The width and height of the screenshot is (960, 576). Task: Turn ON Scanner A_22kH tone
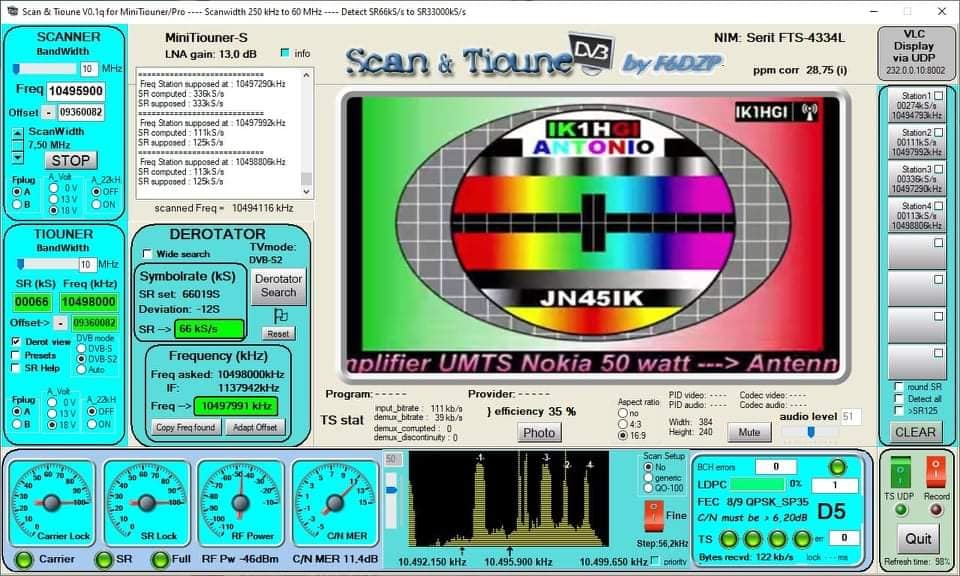(96, 204)
